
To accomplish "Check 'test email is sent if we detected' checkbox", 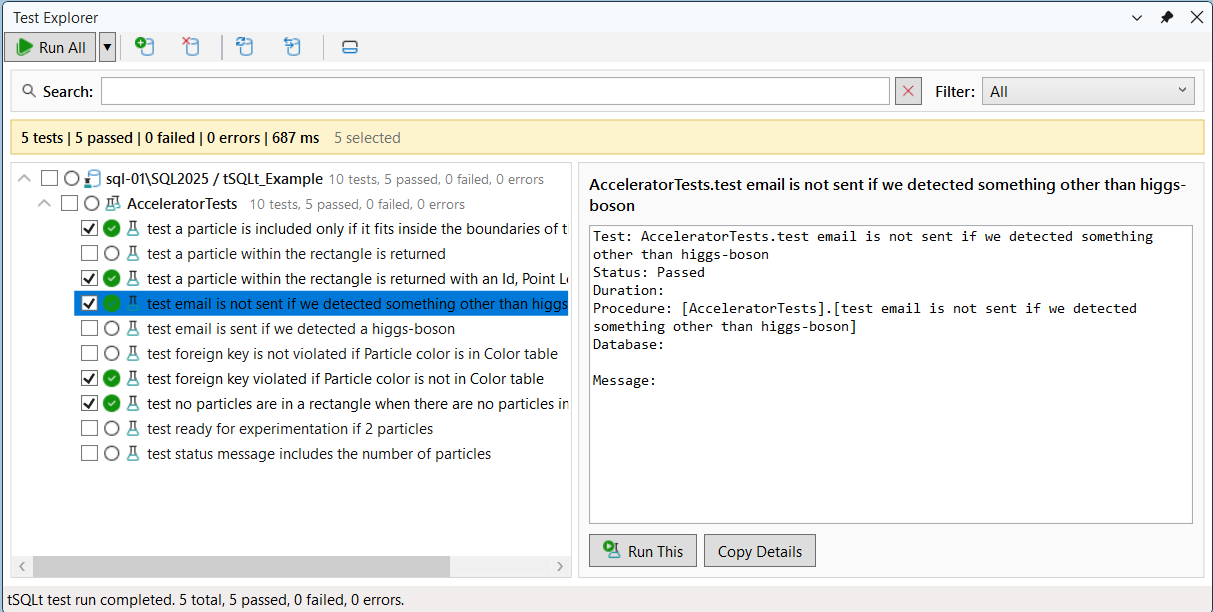I will (89, 329).
